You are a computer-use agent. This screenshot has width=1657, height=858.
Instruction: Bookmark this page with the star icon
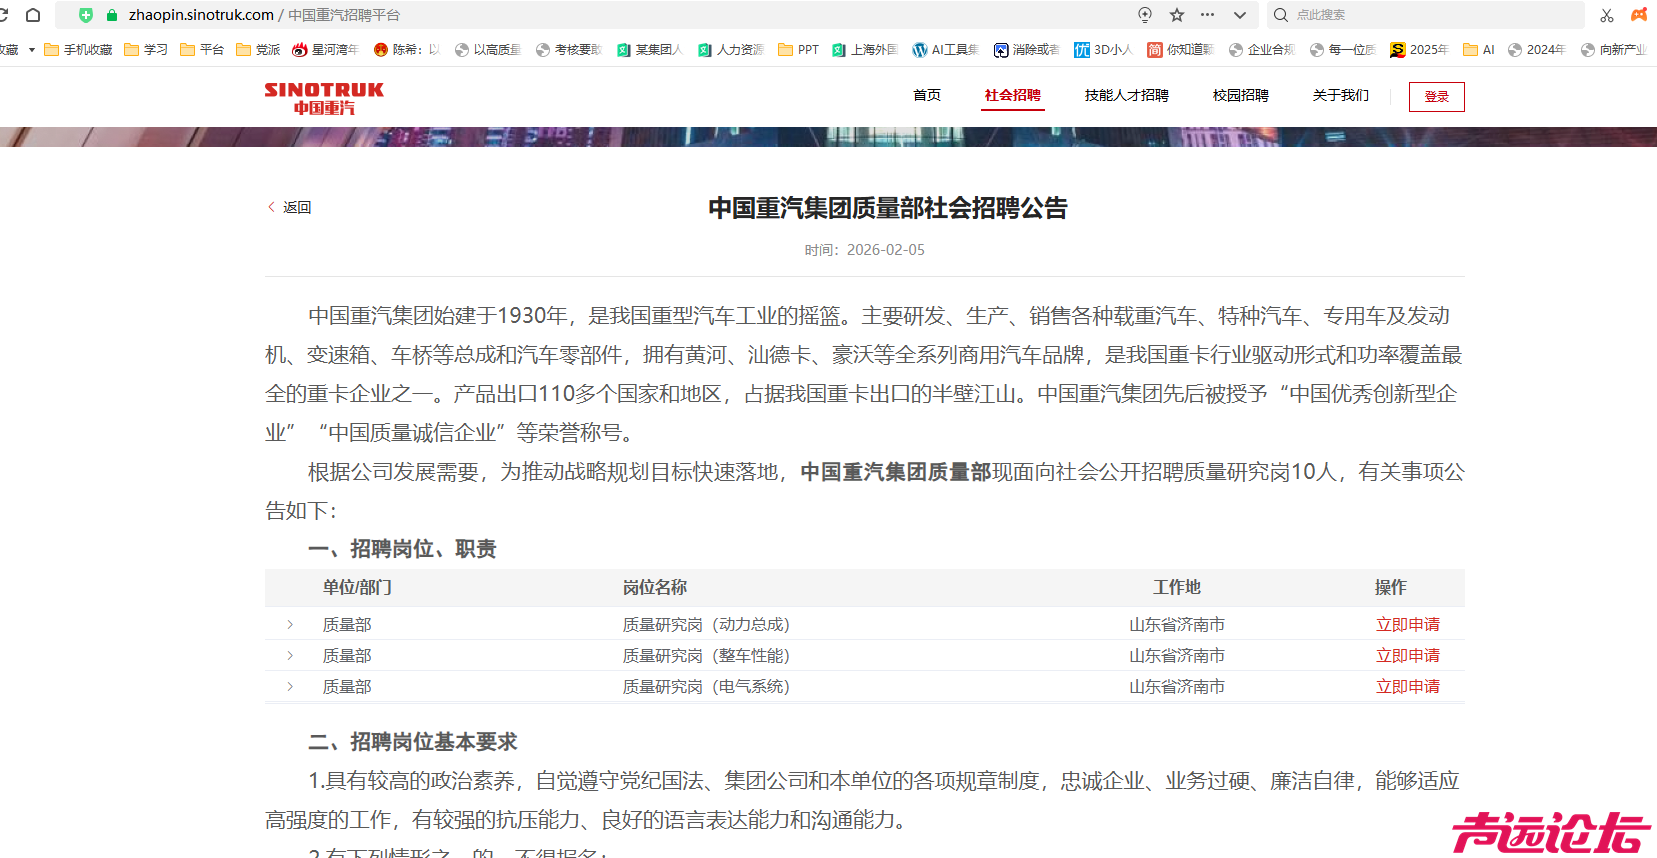click(1177, 15)
